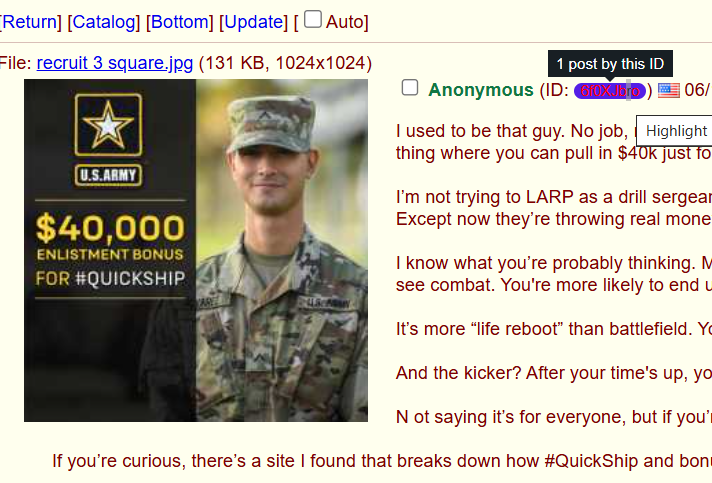
Task: Click the Return link
Action: pos(30,22)
